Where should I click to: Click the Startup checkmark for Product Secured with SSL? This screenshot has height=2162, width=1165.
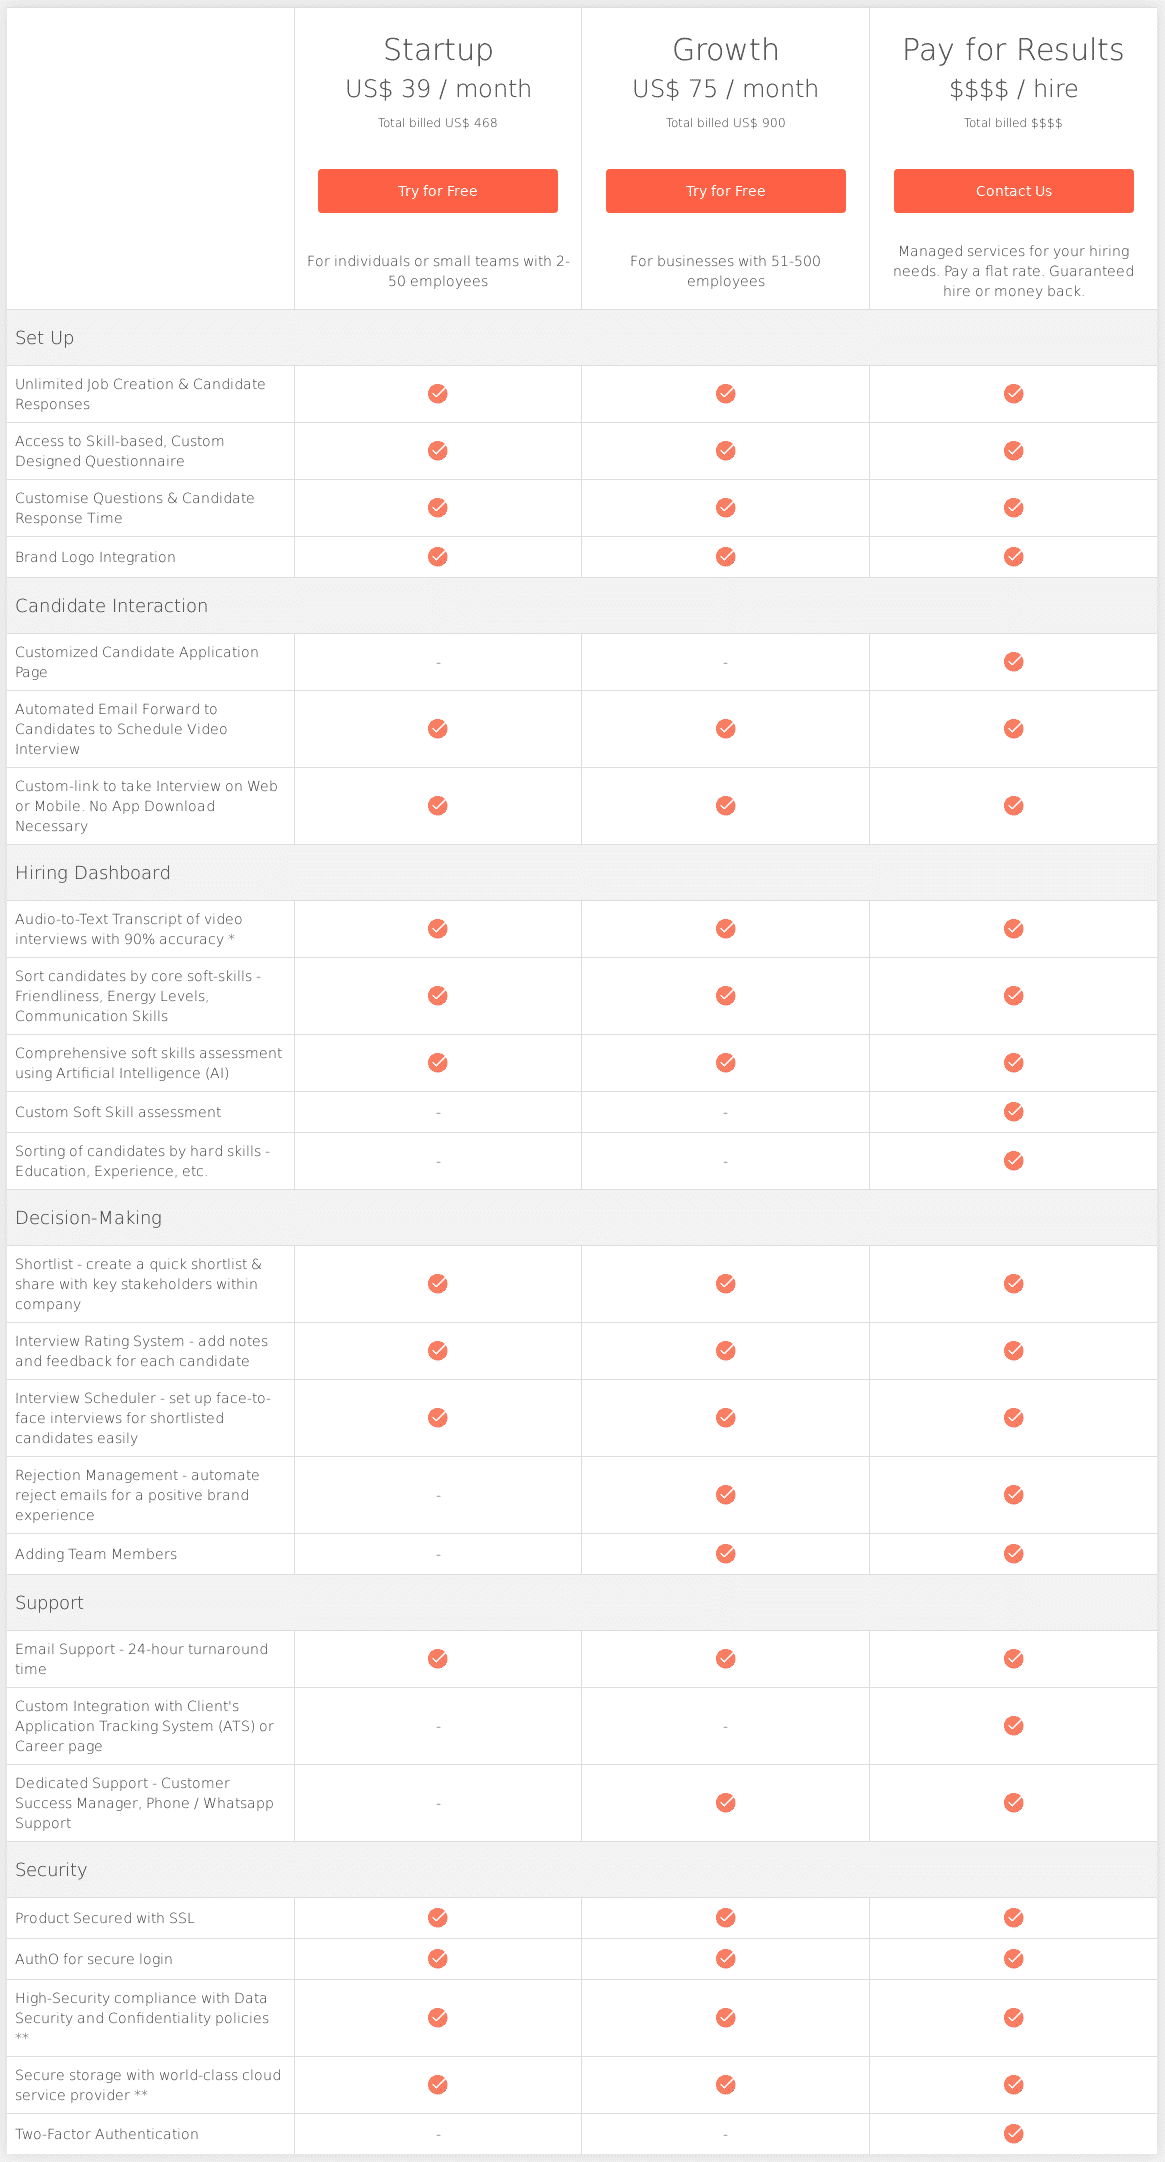(437, 1917)
